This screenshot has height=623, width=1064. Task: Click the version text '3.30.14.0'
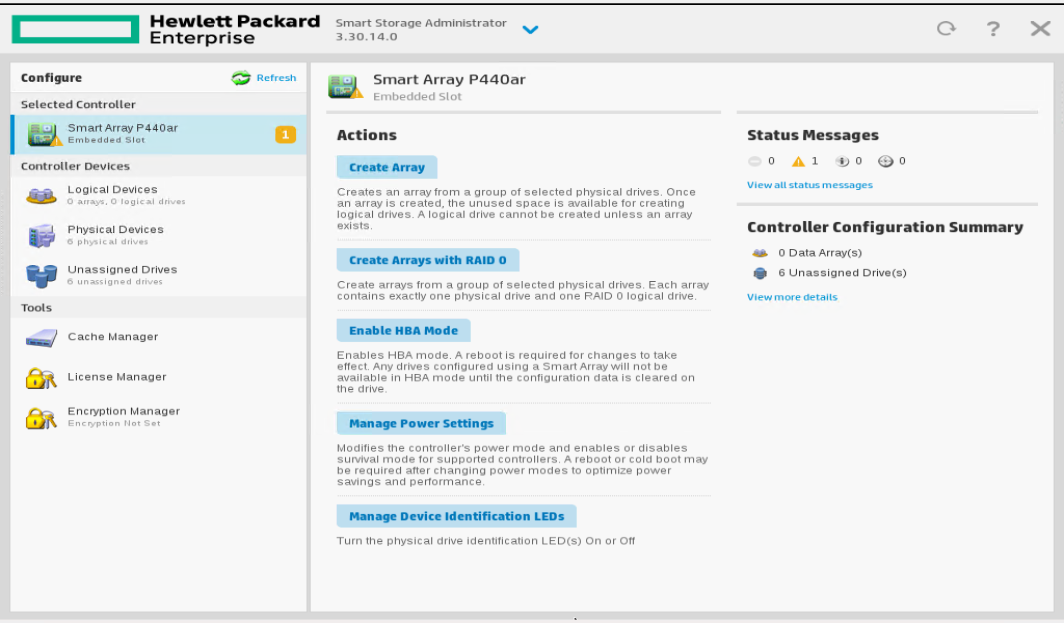pyautogui.click(x=366, y=37)
